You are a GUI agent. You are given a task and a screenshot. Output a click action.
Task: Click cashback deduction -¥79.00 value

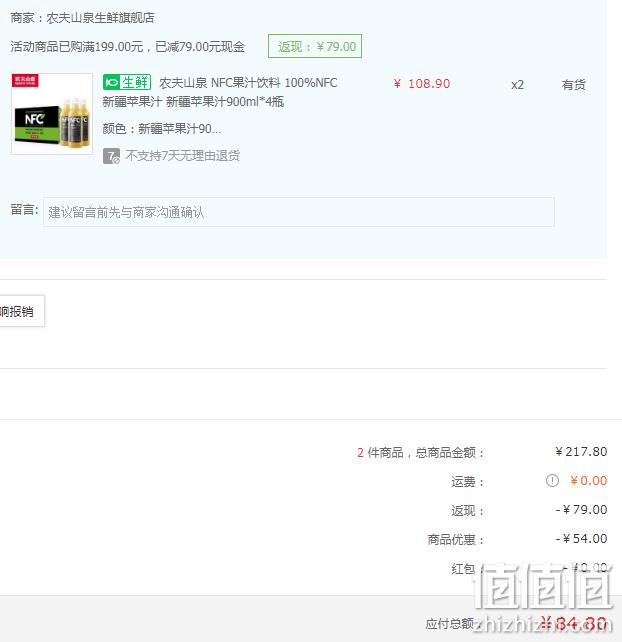tap(581, 510)
